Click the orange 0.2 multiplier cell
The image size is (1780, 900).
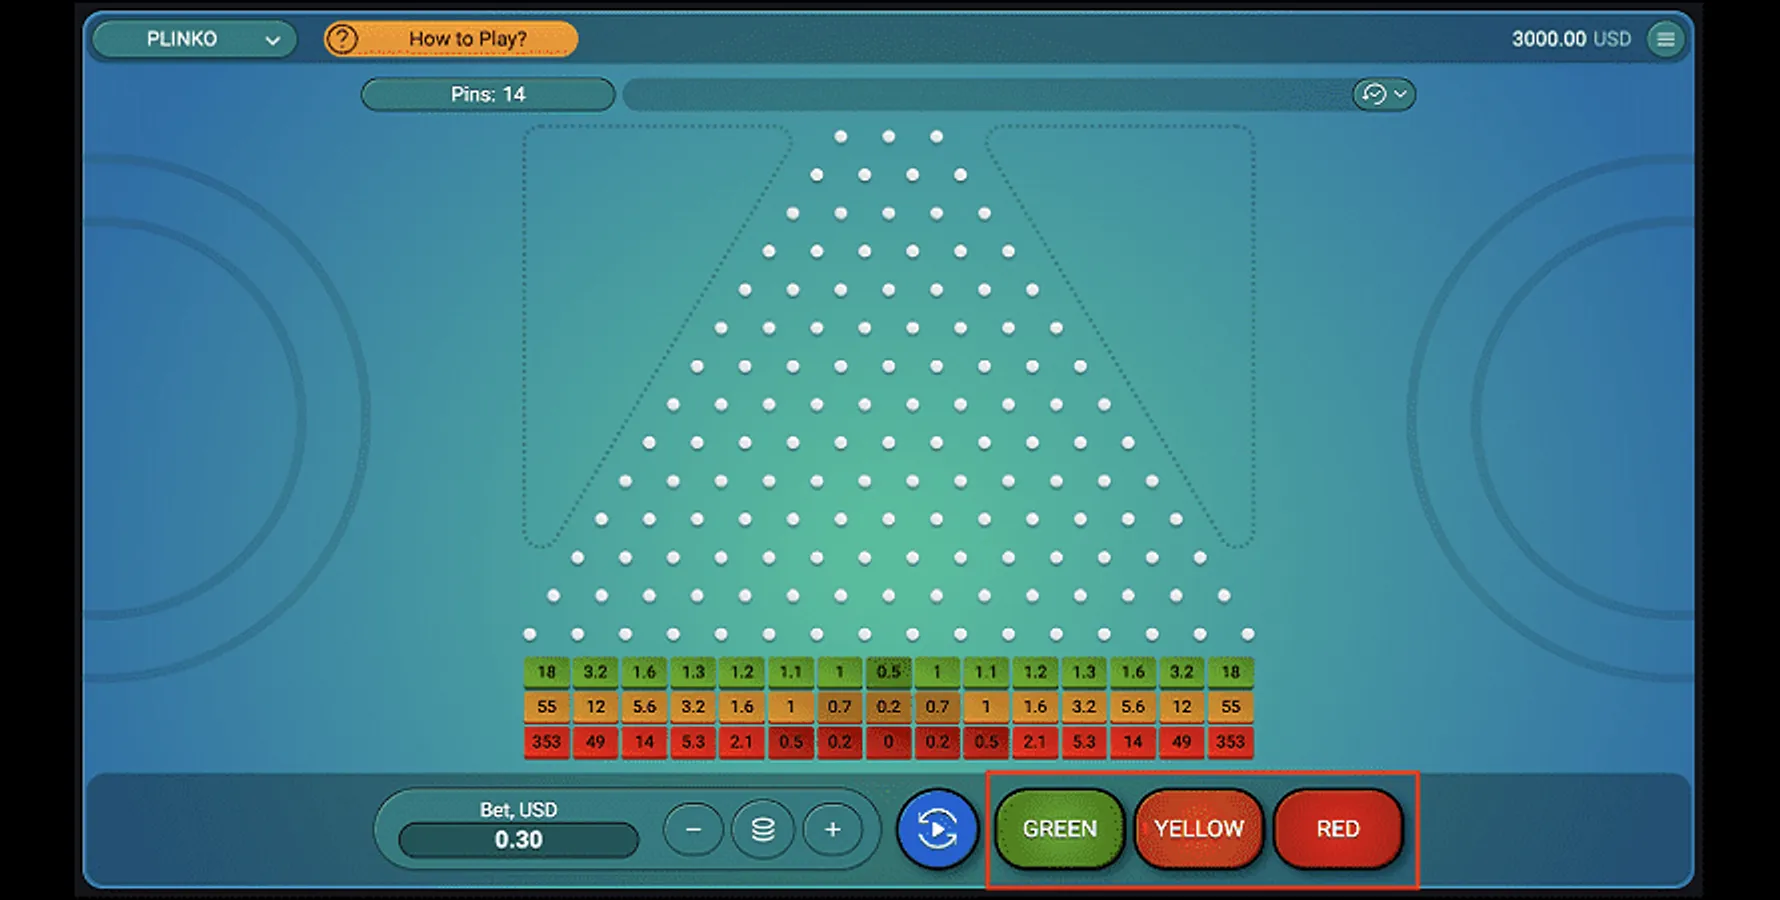point(888,707)
